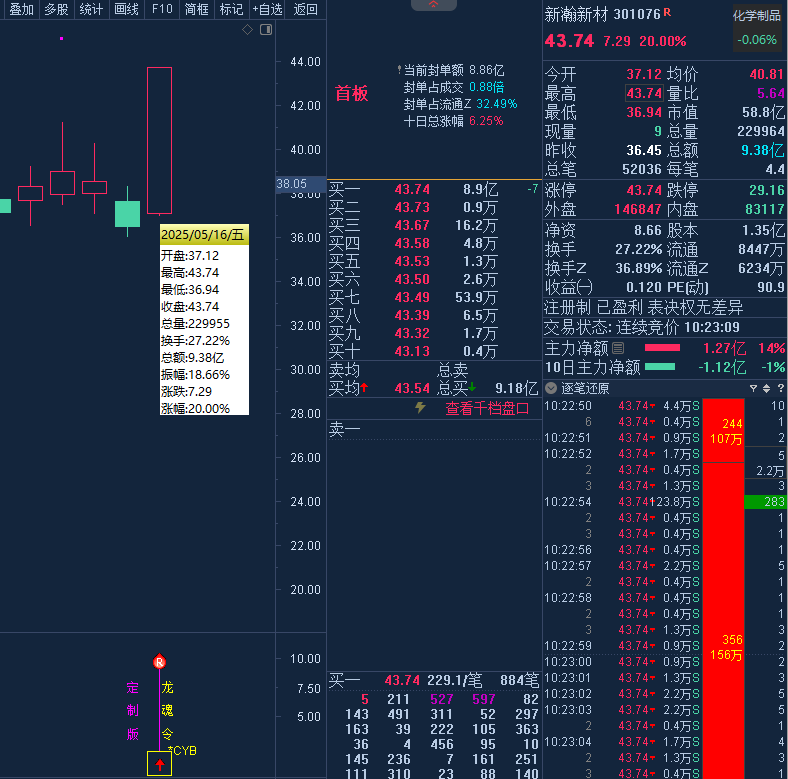The height and width of the screenshot is (779, 788).
Task: Click the 总买 value 9.18亿
Action: (516, 388)
